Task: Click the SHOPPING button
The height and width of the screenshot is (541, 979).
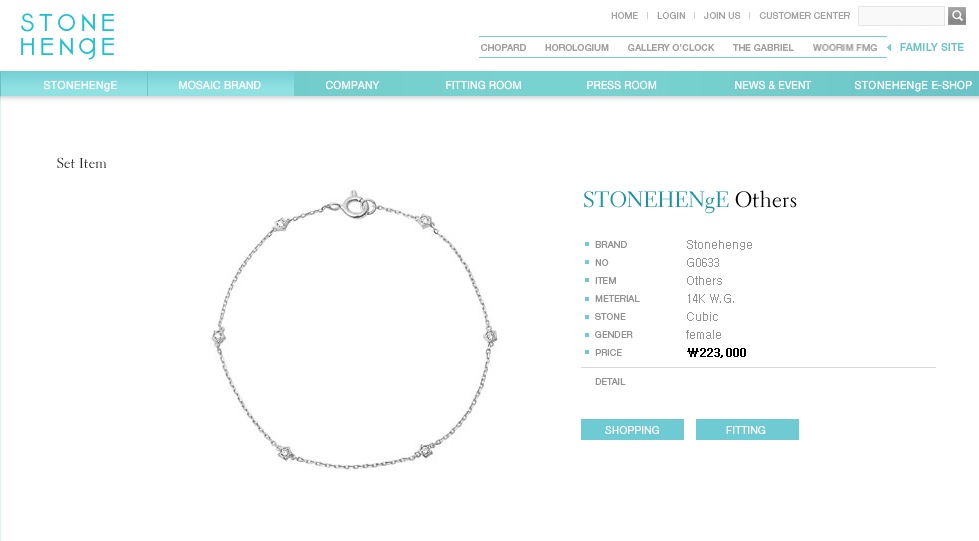Action: coord(632,430)
